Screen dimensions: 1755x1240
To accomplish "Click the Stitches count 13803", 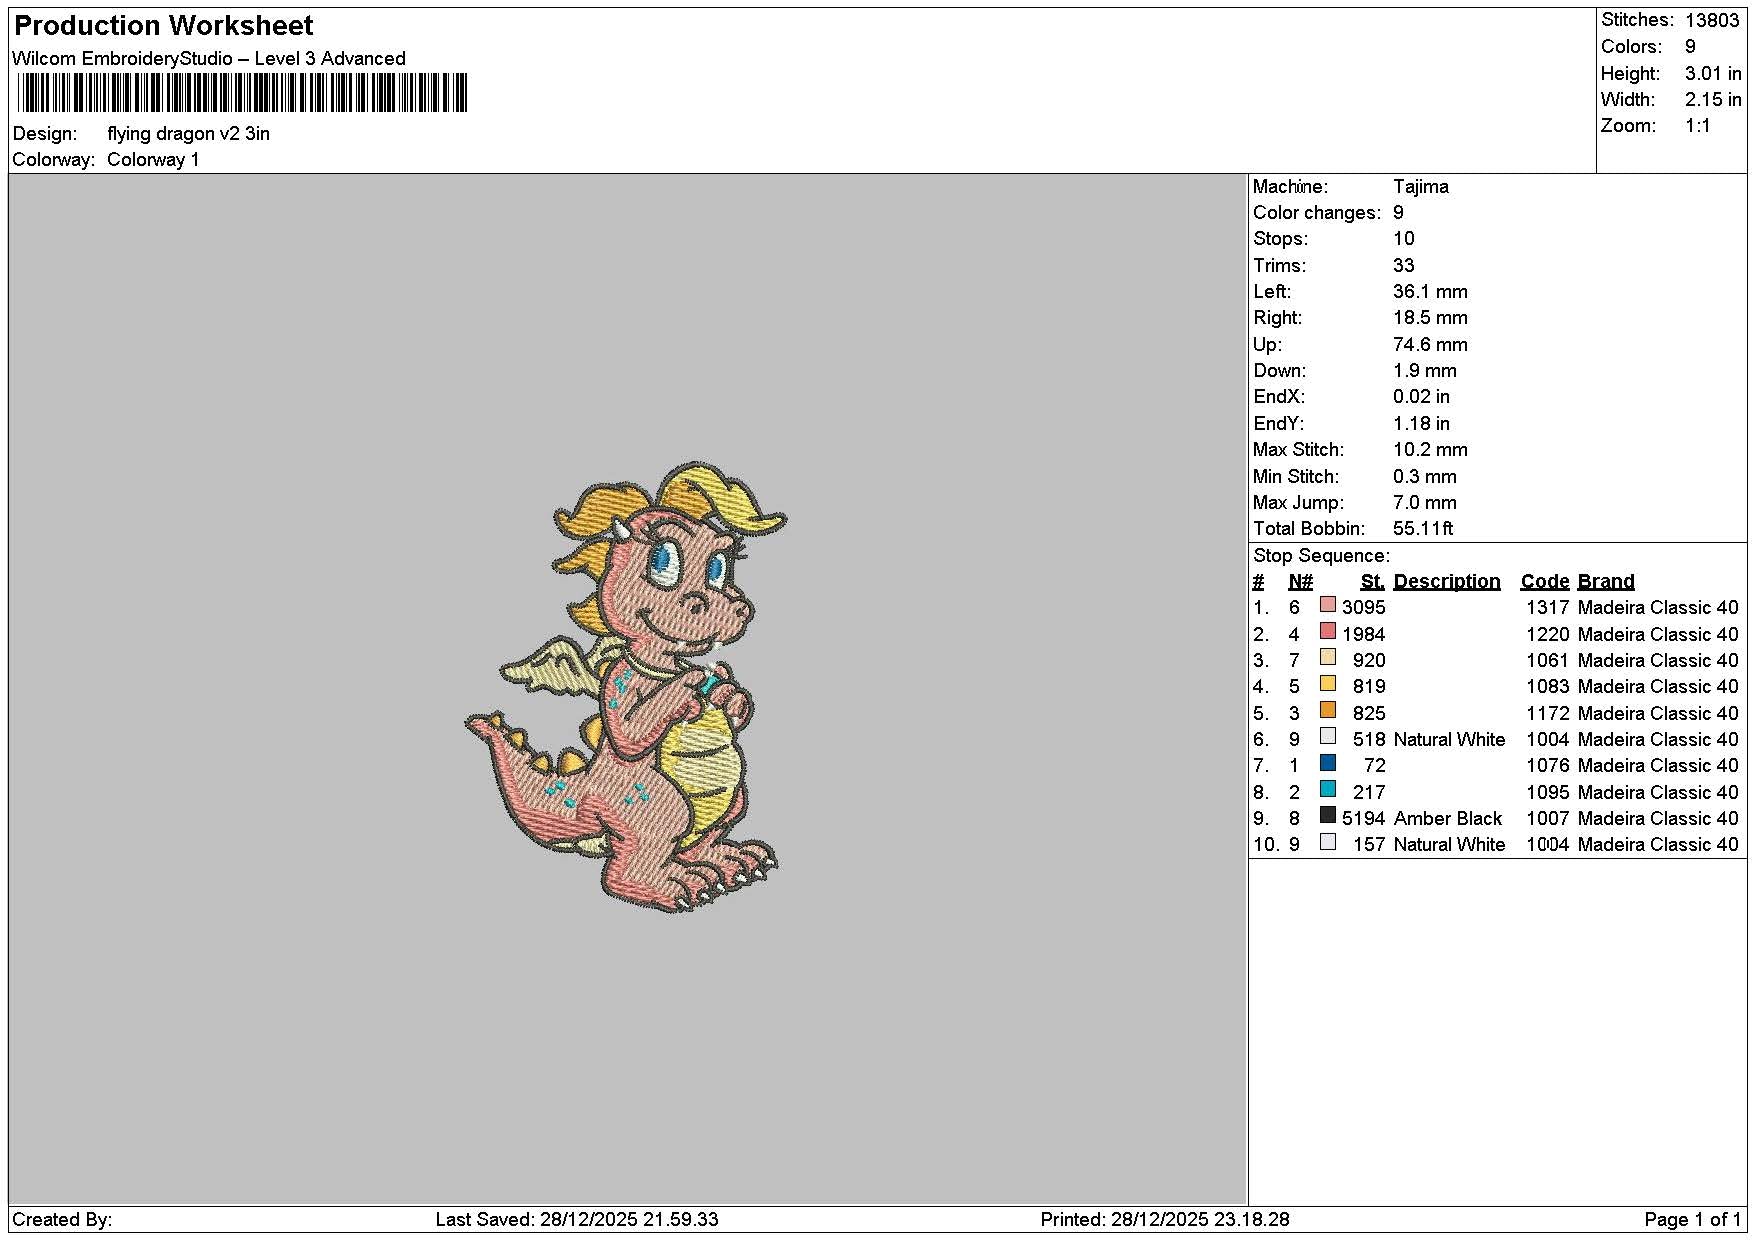I will click(x=1712, y=20).
